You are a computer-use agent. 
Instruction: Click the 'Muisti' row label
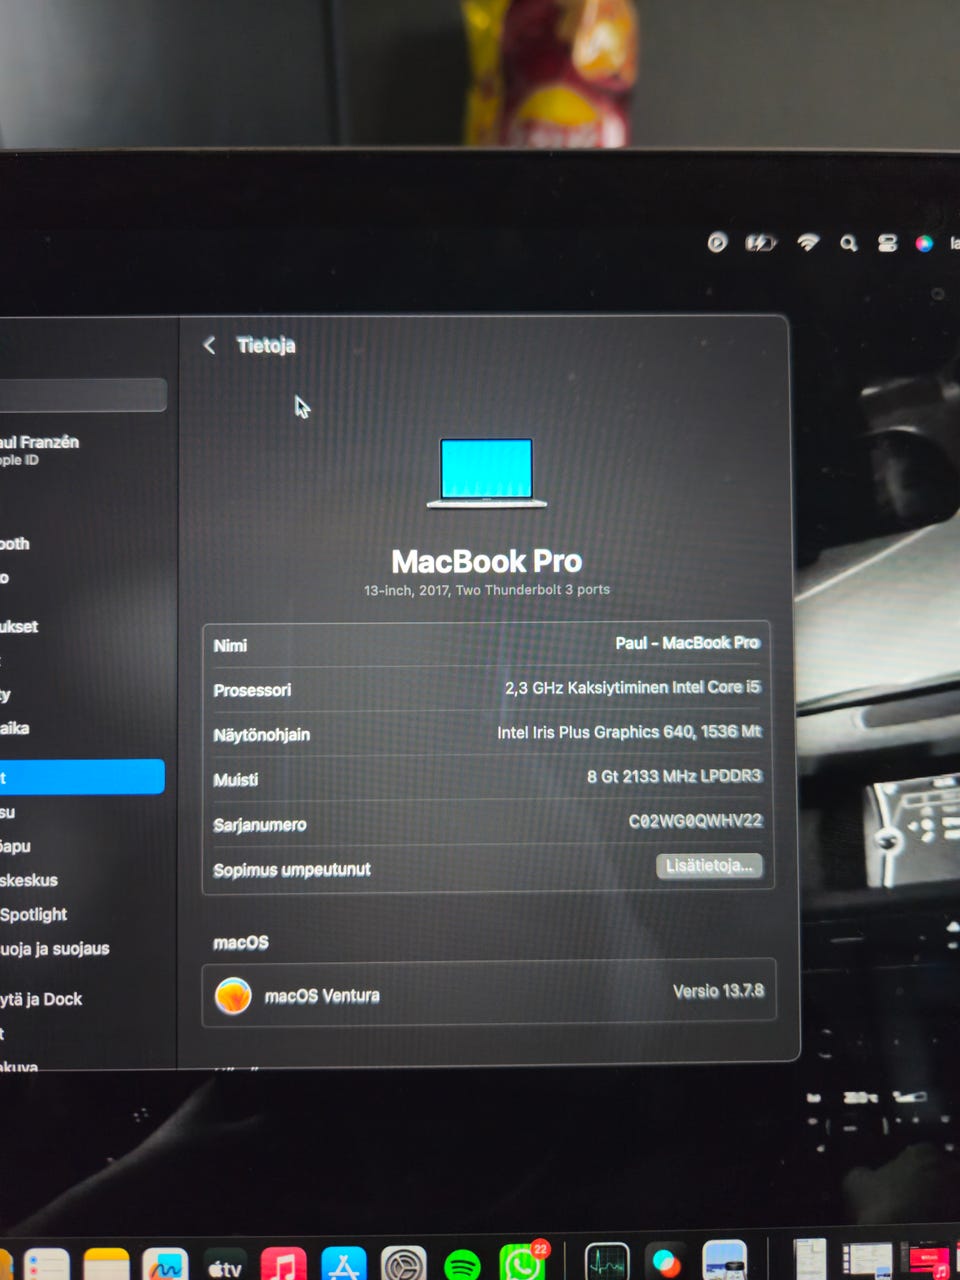[x=235, y=780]
